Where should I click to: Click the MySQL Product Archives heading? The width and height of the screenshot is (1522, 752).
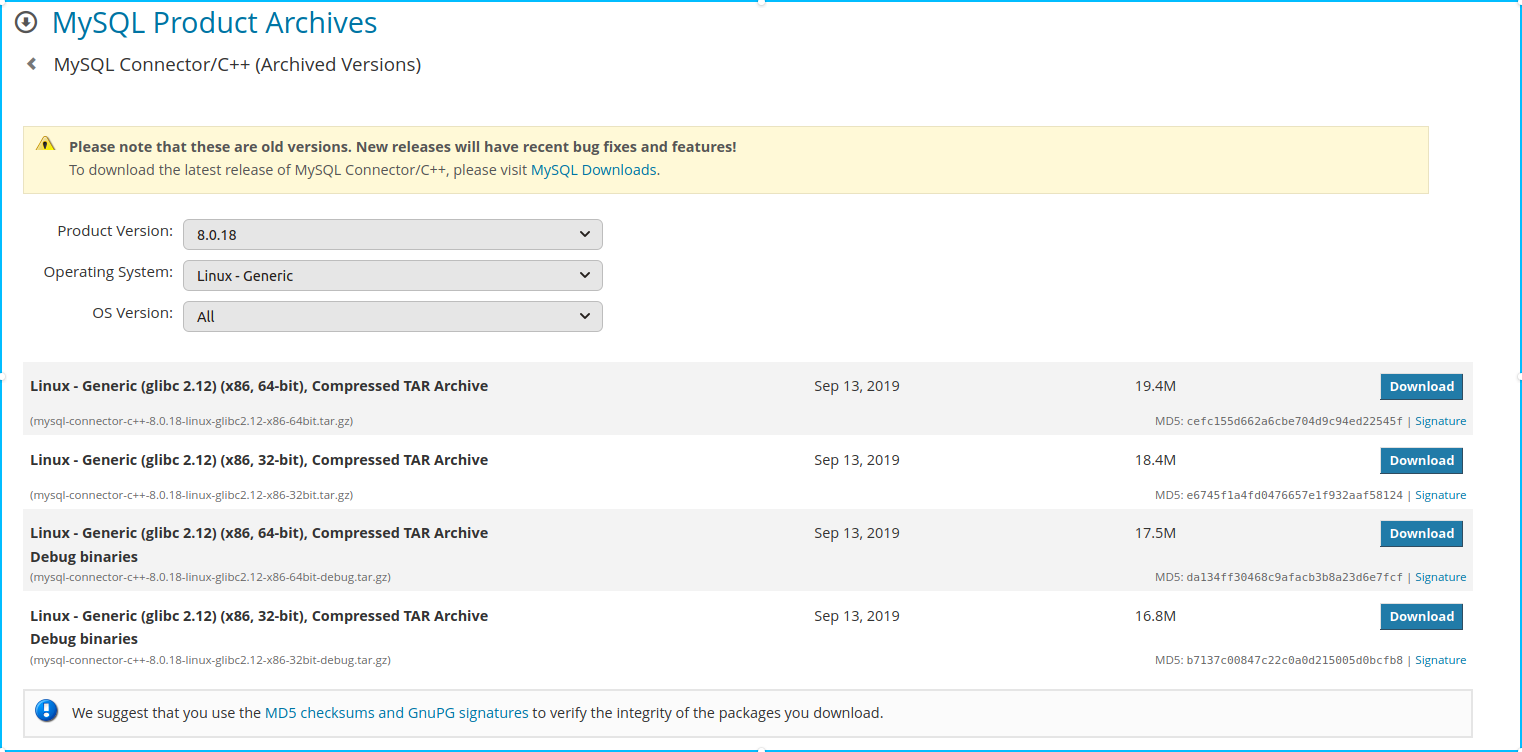(x=214, y=22)
